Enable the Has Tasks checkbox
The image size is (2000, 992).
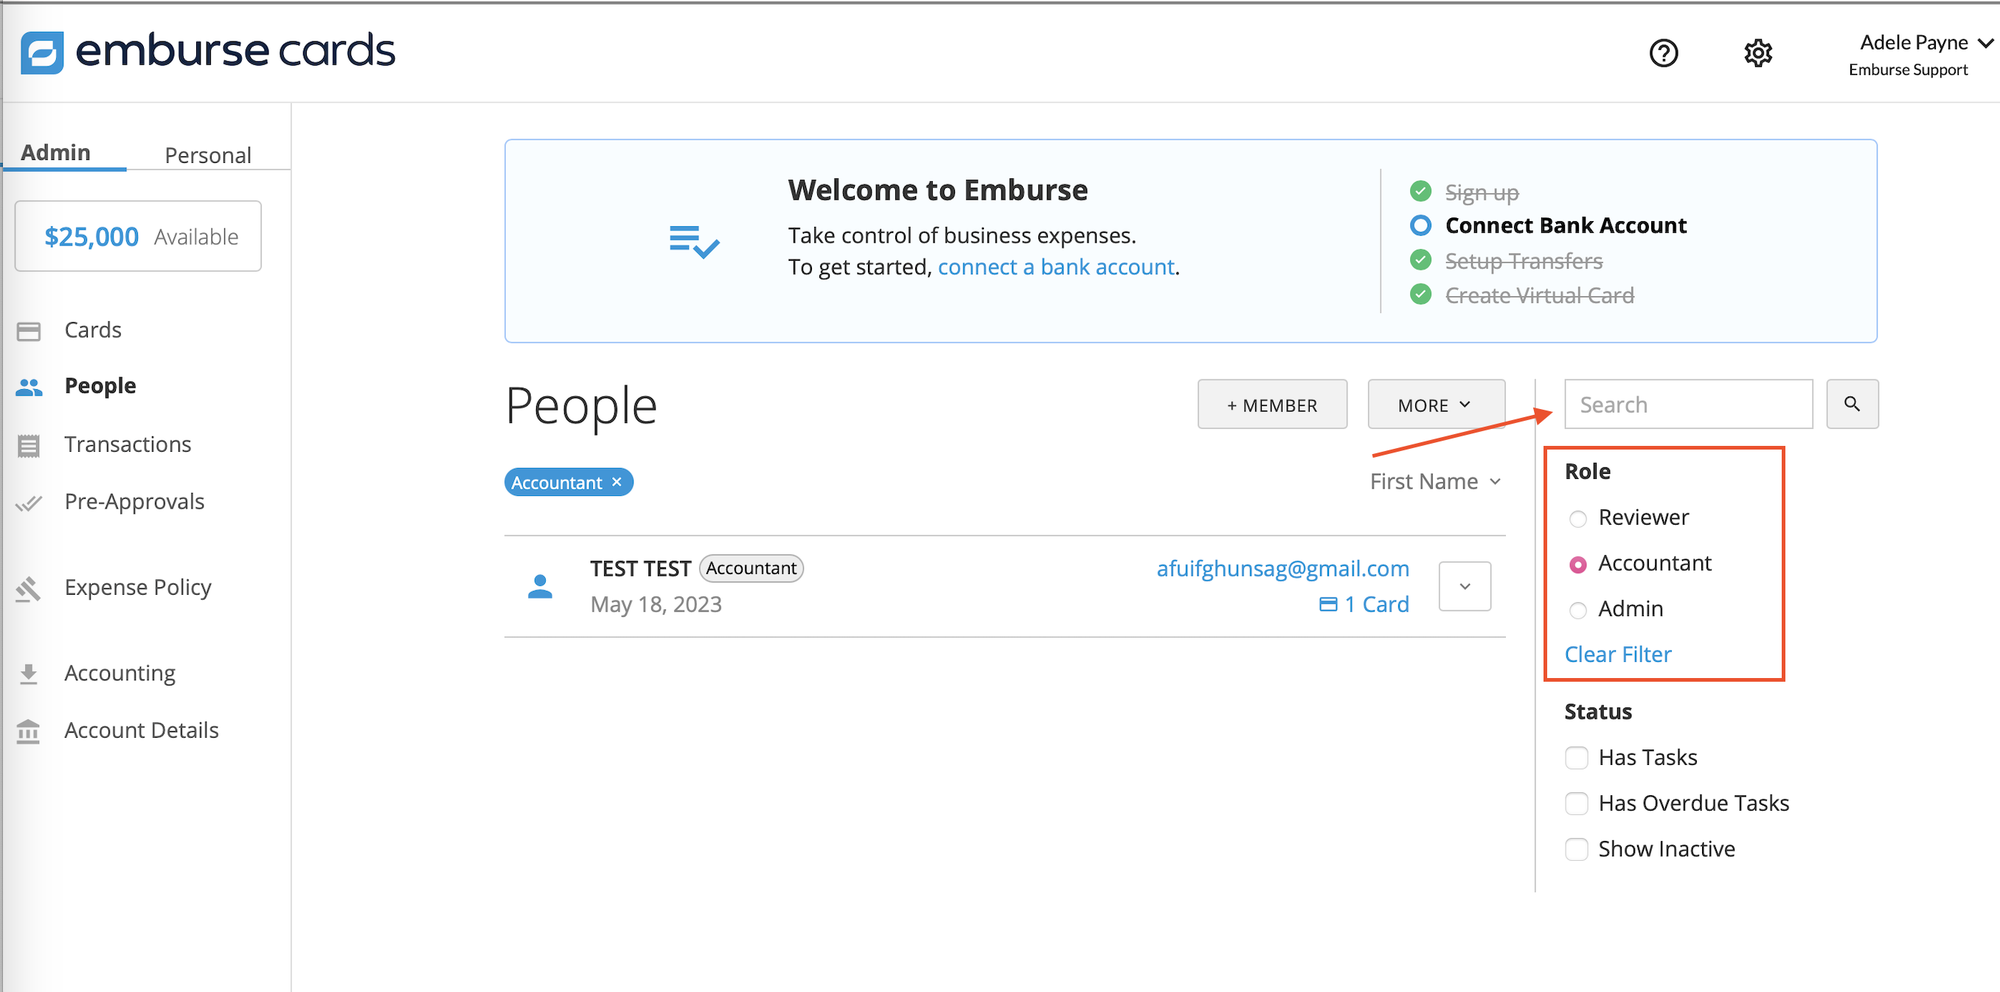coord(1576,757)
